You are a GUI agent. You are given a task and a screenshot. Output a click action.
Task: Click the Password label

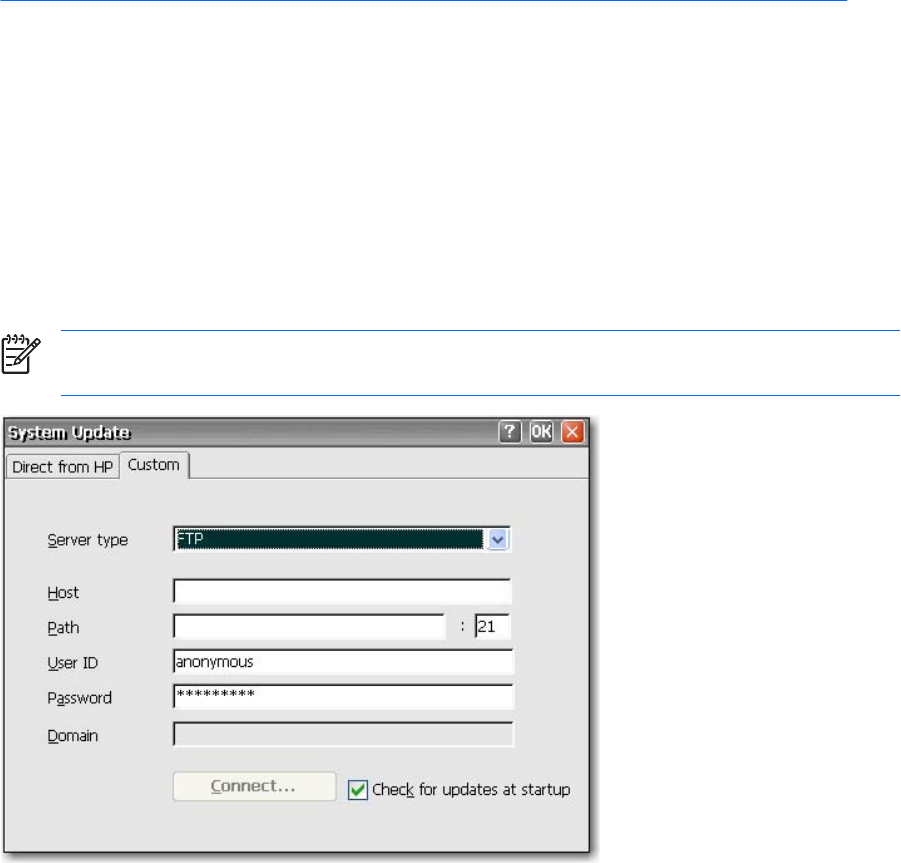[79, 698]
